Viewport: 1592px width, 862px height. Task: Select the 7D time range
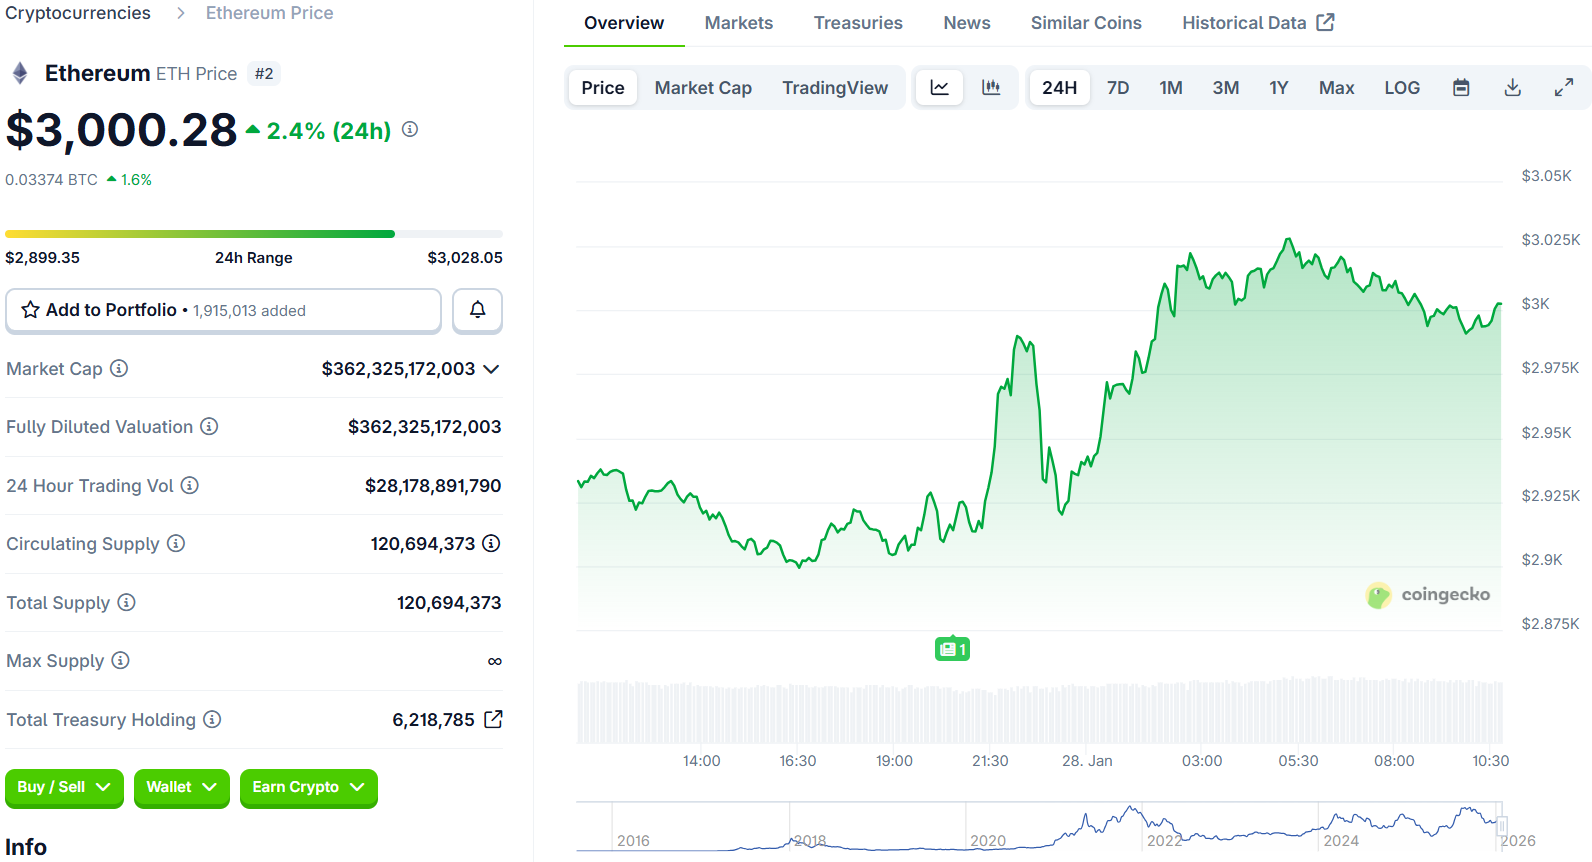1118,88
